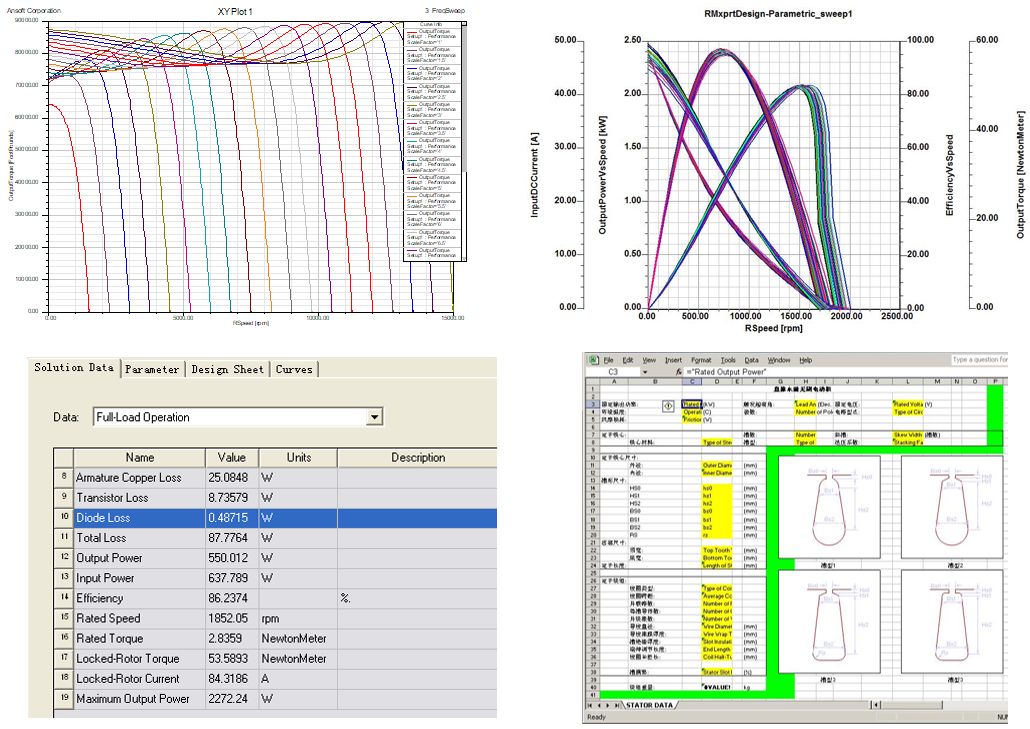Click the Name Box showing C3
This screenshot has width=1030, height=729.
tap(614, 372)
